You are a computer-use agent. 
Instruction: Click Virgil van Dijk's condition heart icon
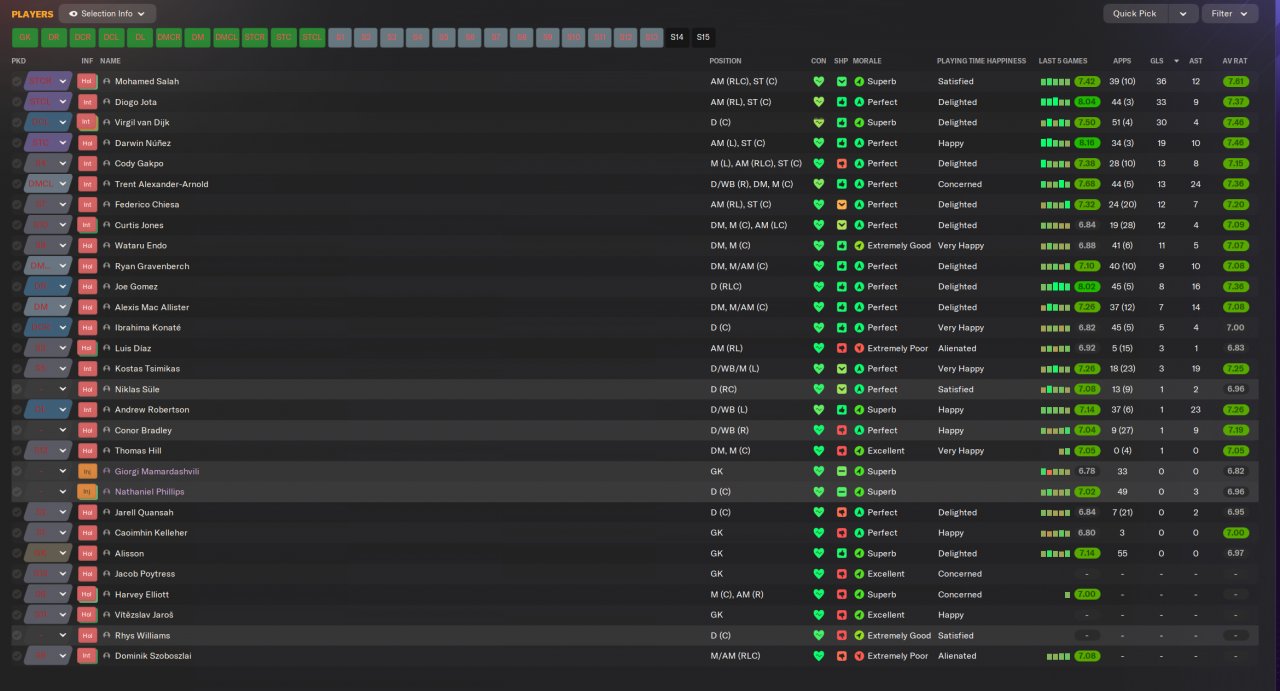coord(819,122)
